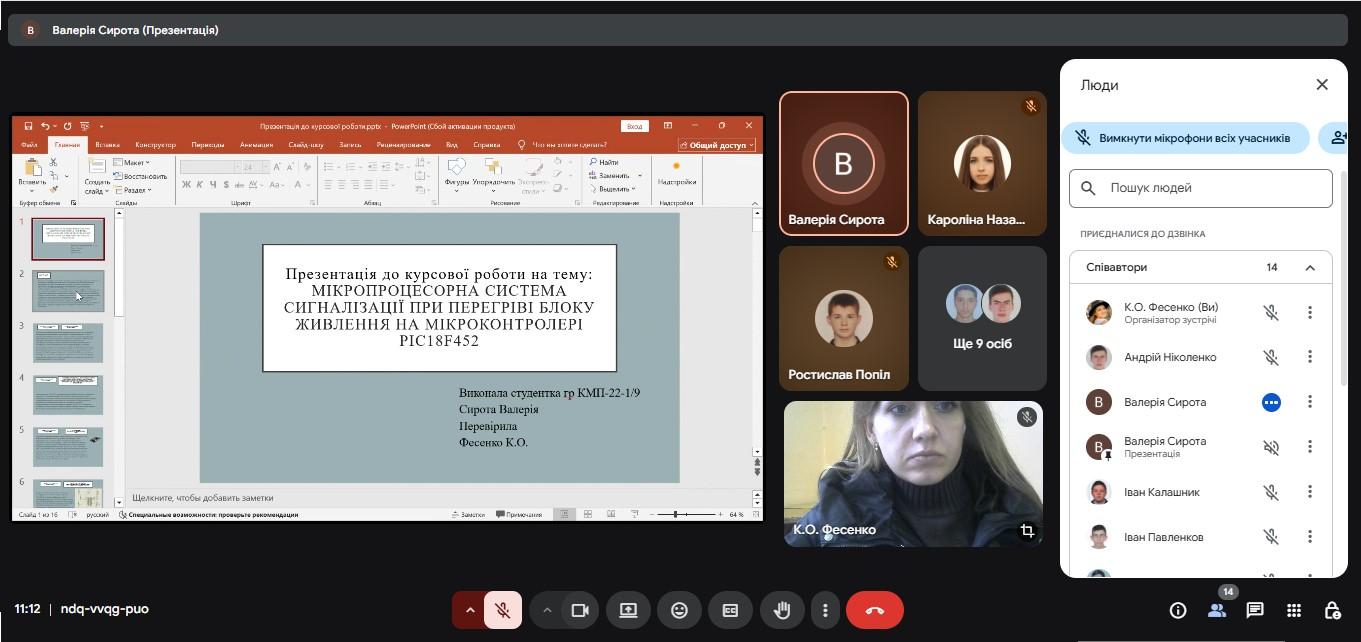Click Вход sign-in button in PowerPoint
1361x642 pixels.
pos(635,126)
